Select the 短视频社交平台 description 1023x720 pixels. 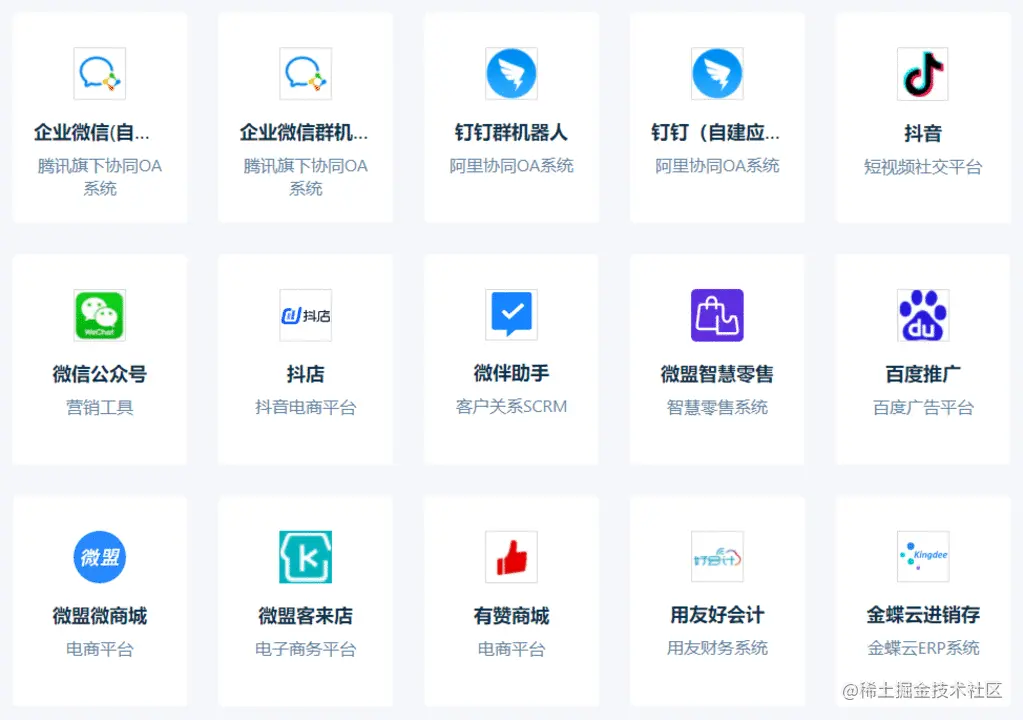[923, 167]
